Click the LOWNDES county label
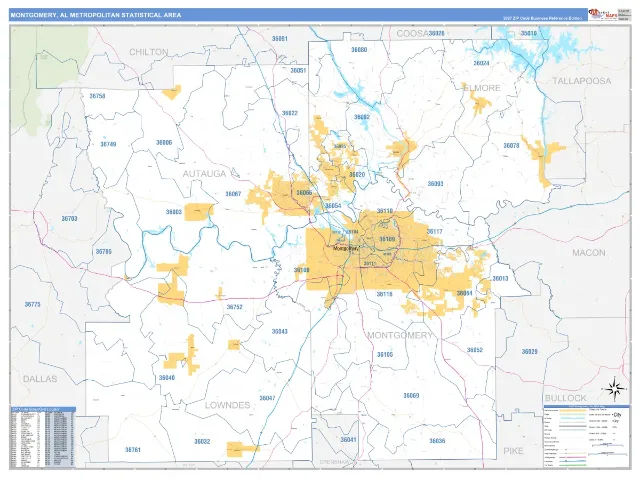 tap(227, 405)
